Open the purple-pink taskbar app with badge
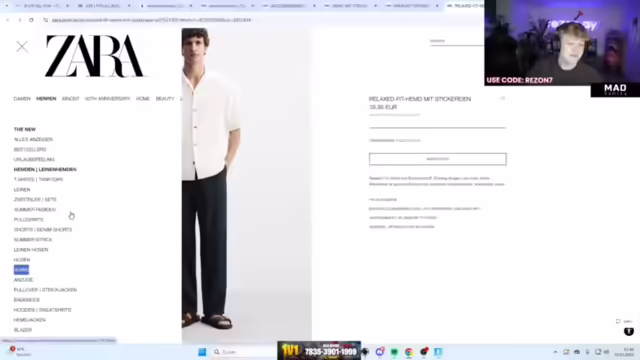The image size is (640, 360). coord(380,351)
